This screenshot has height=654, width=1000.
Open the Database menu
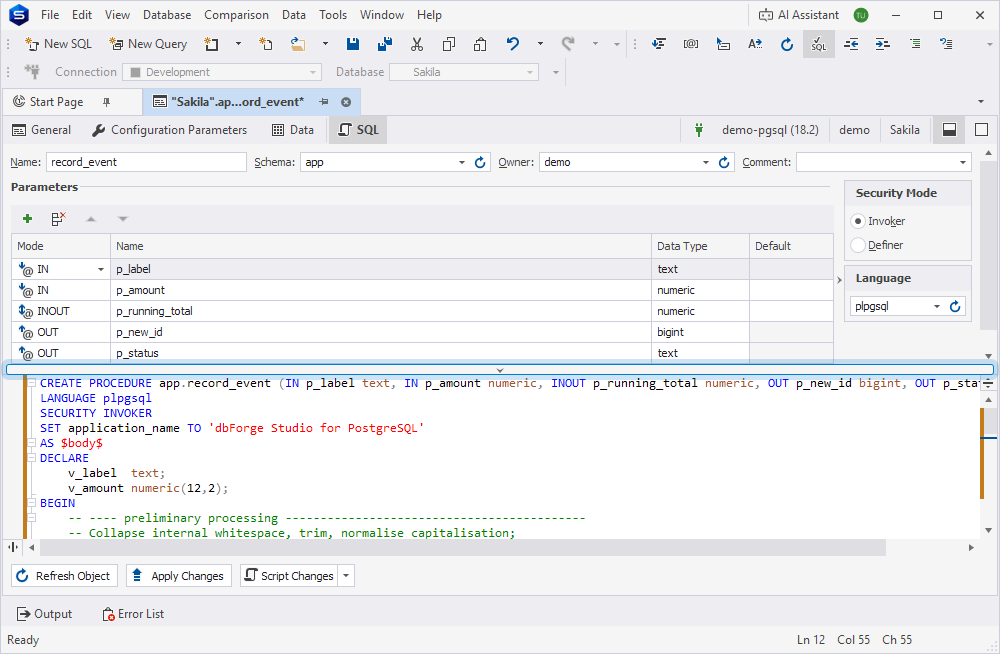pyautogui.click(x=167, y=15)
